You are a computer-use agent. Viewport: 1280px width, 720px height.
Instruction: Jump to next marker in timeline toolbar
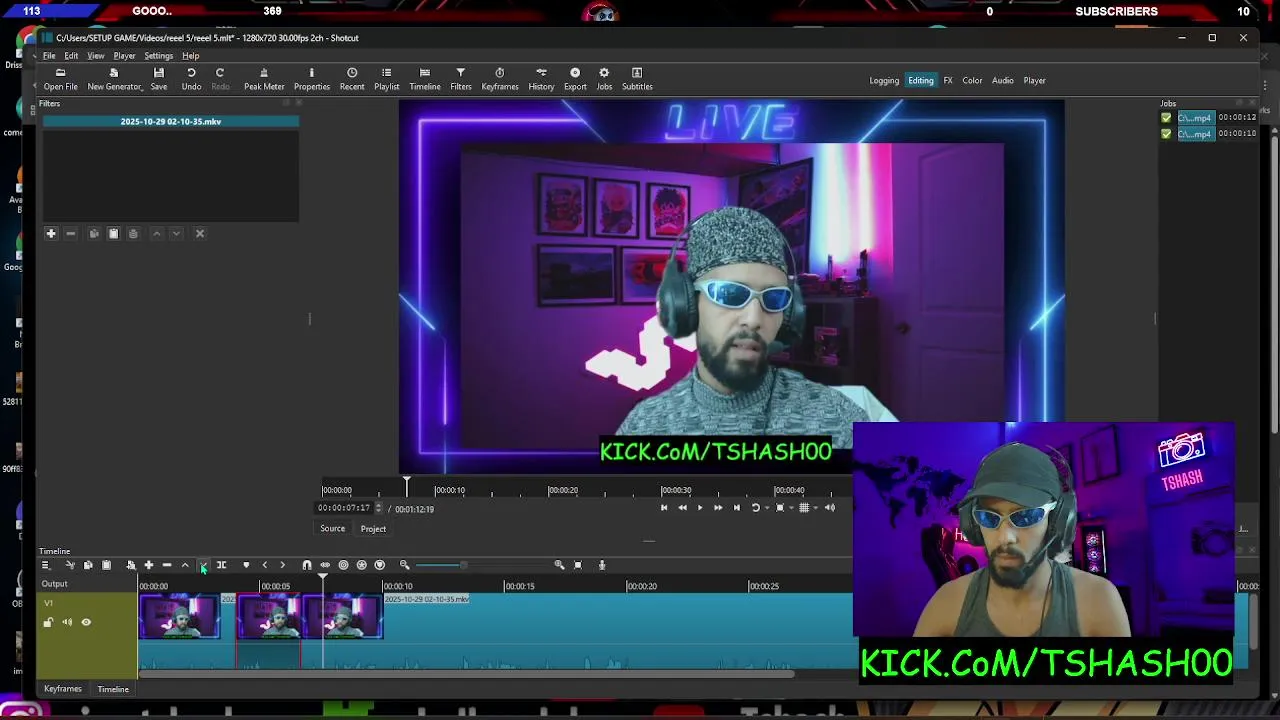pyautogui.click(x=282, y=565)
